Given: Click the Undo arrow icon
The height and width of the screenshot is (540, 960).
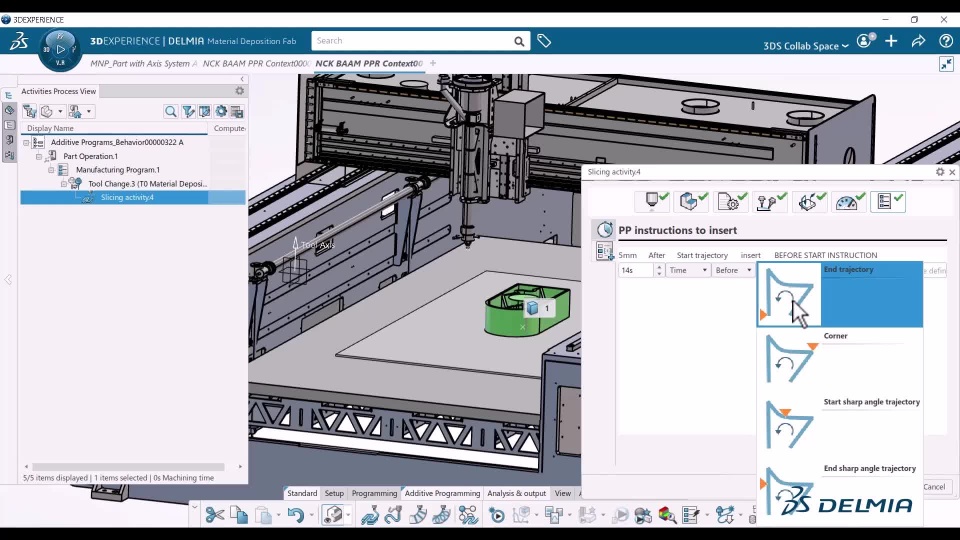Looking at the screenshot, I should coord(296,515).
